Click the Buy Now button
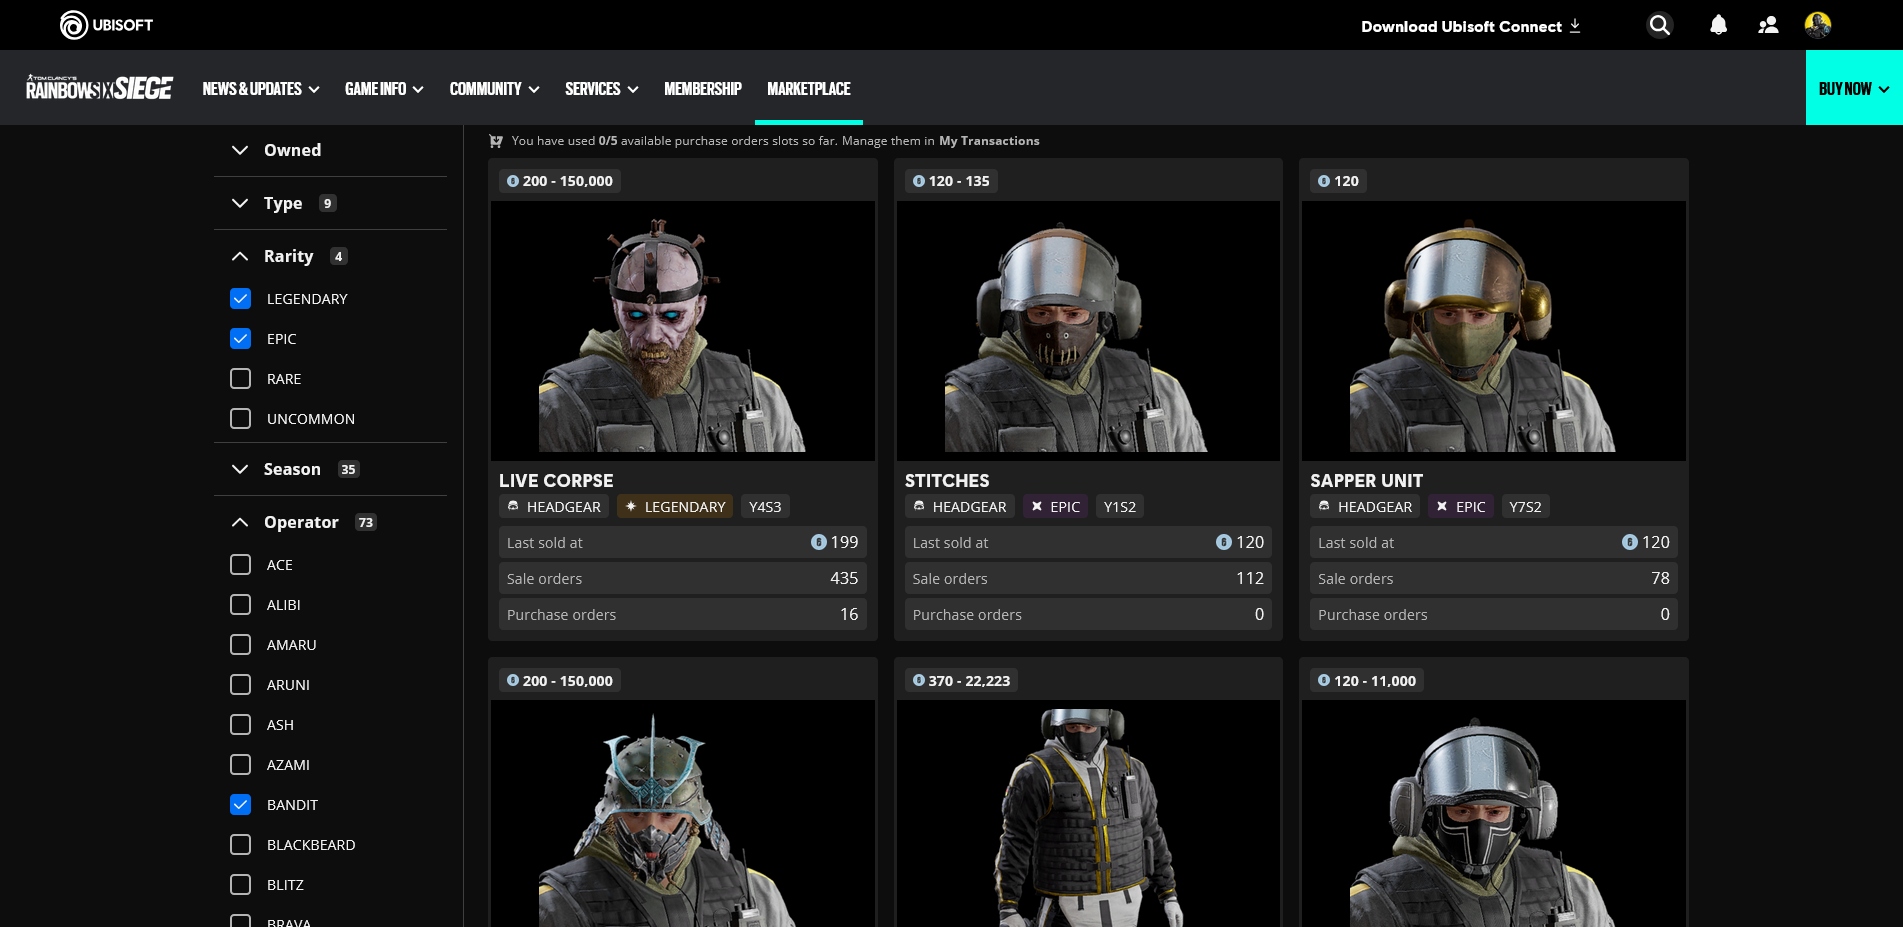Screen dimensions: 1903x927 tap(1854, 88)
